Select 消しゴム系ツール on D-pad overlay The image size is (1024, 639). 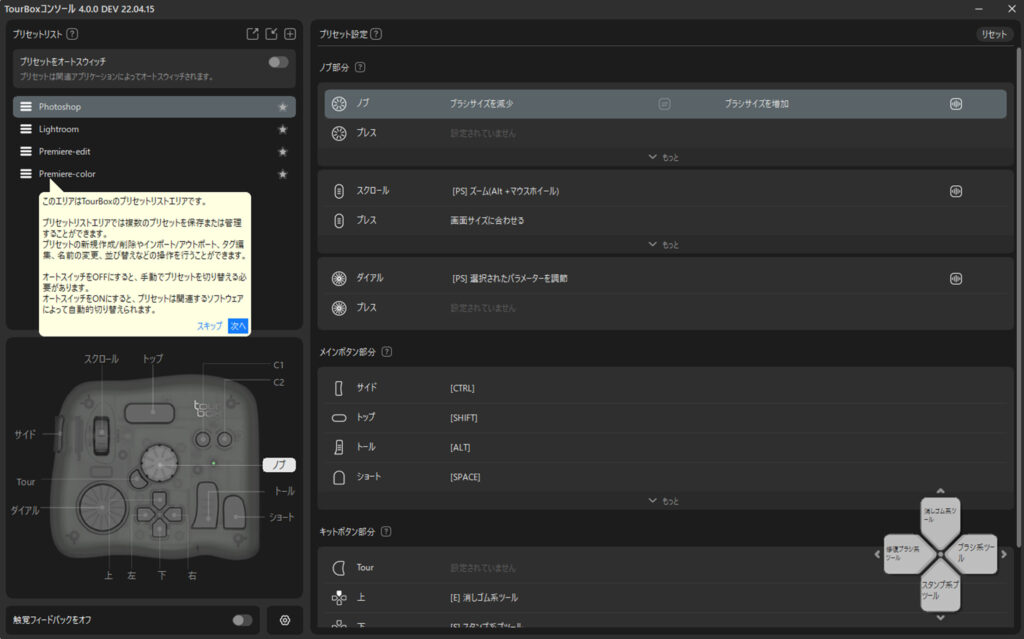click(940, 518)
